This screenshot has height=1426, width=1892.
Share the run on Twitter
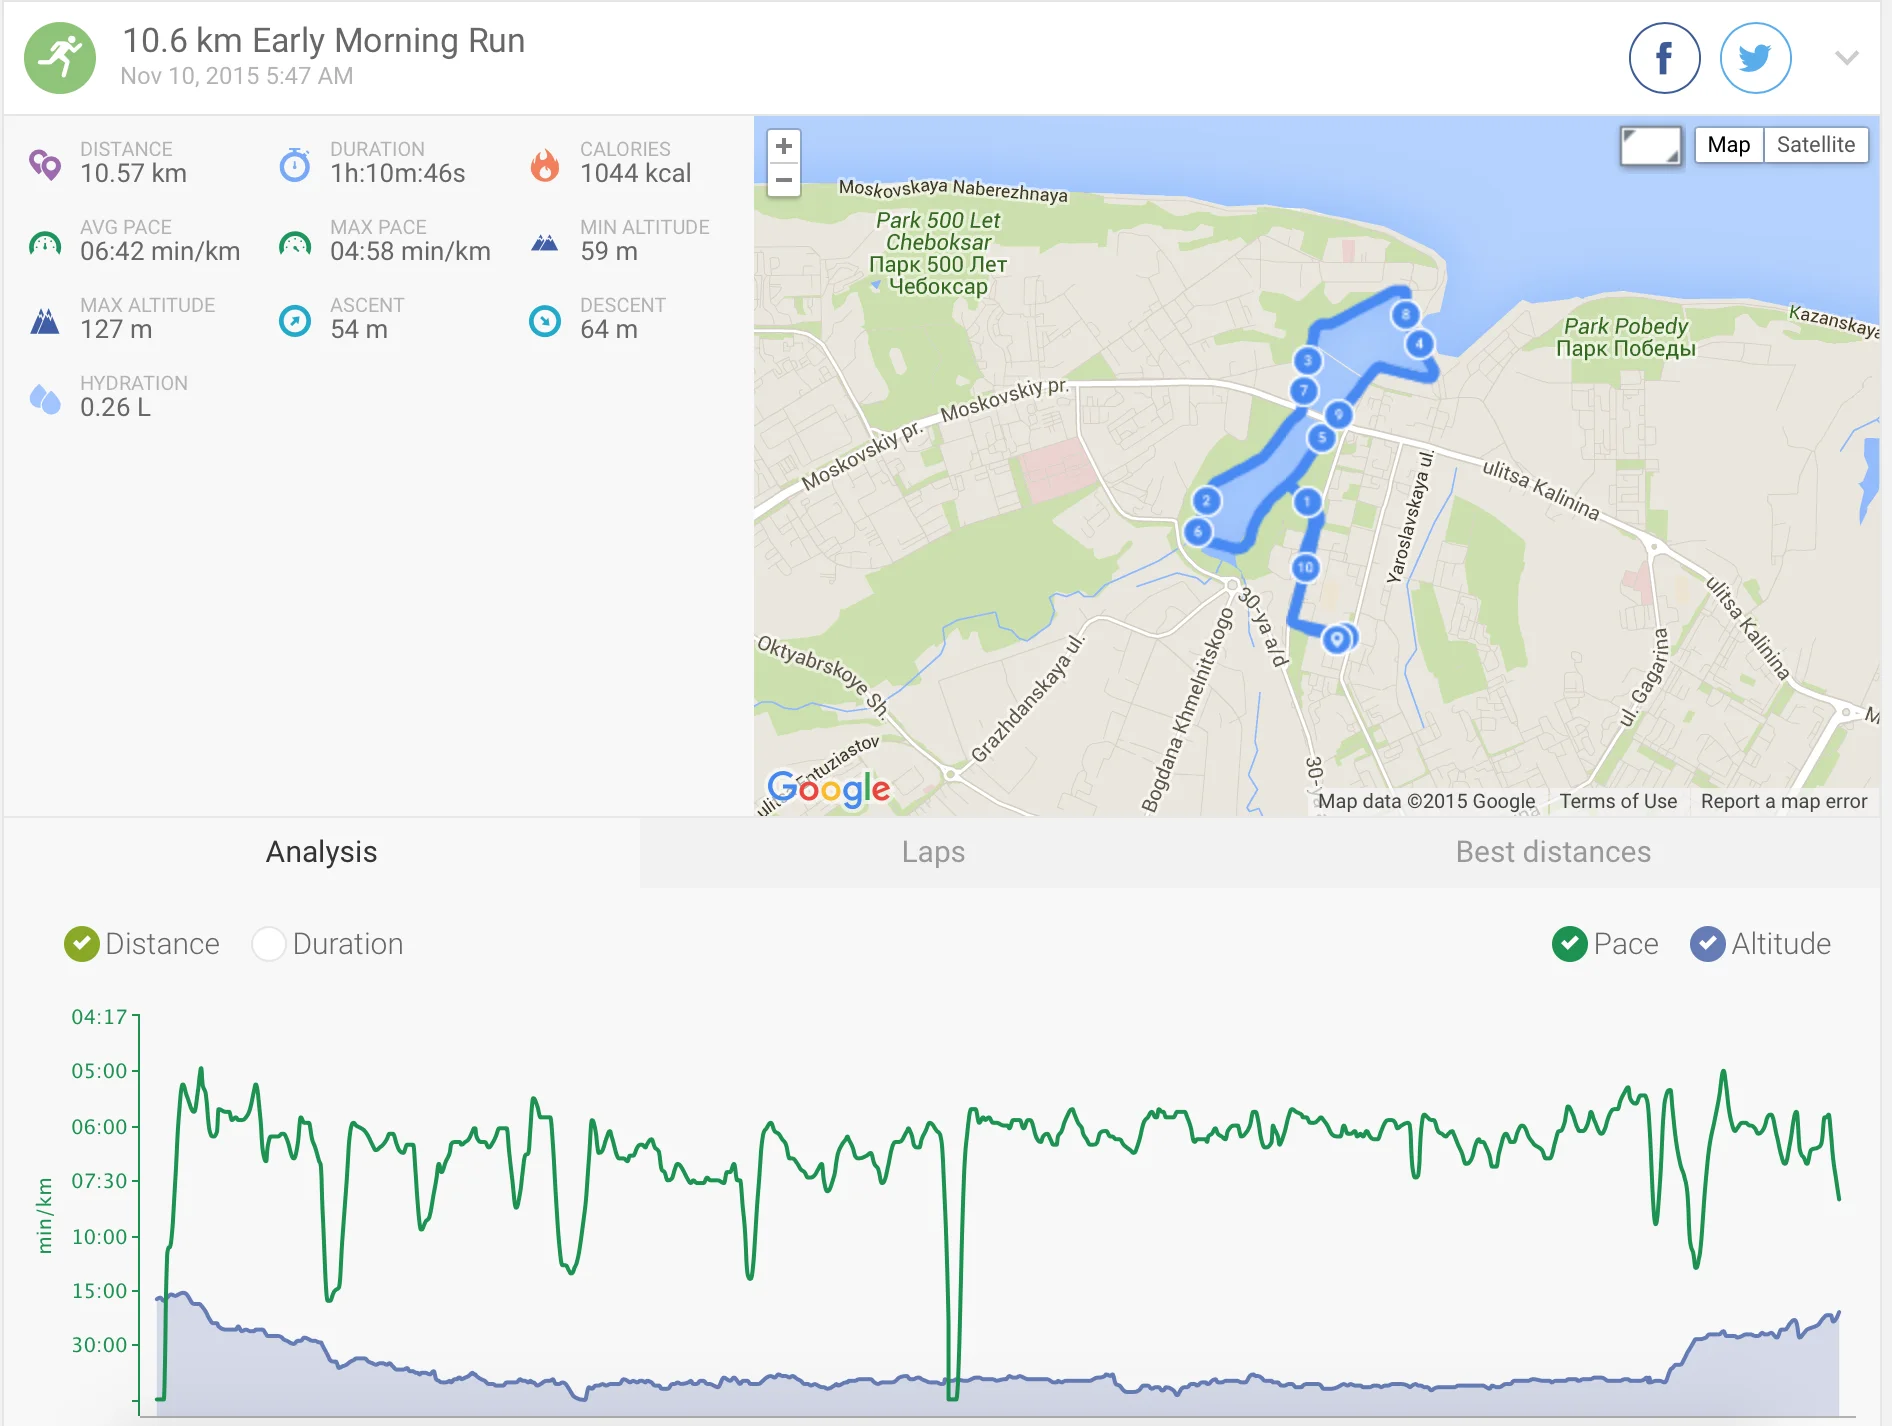coord(1755,58)
